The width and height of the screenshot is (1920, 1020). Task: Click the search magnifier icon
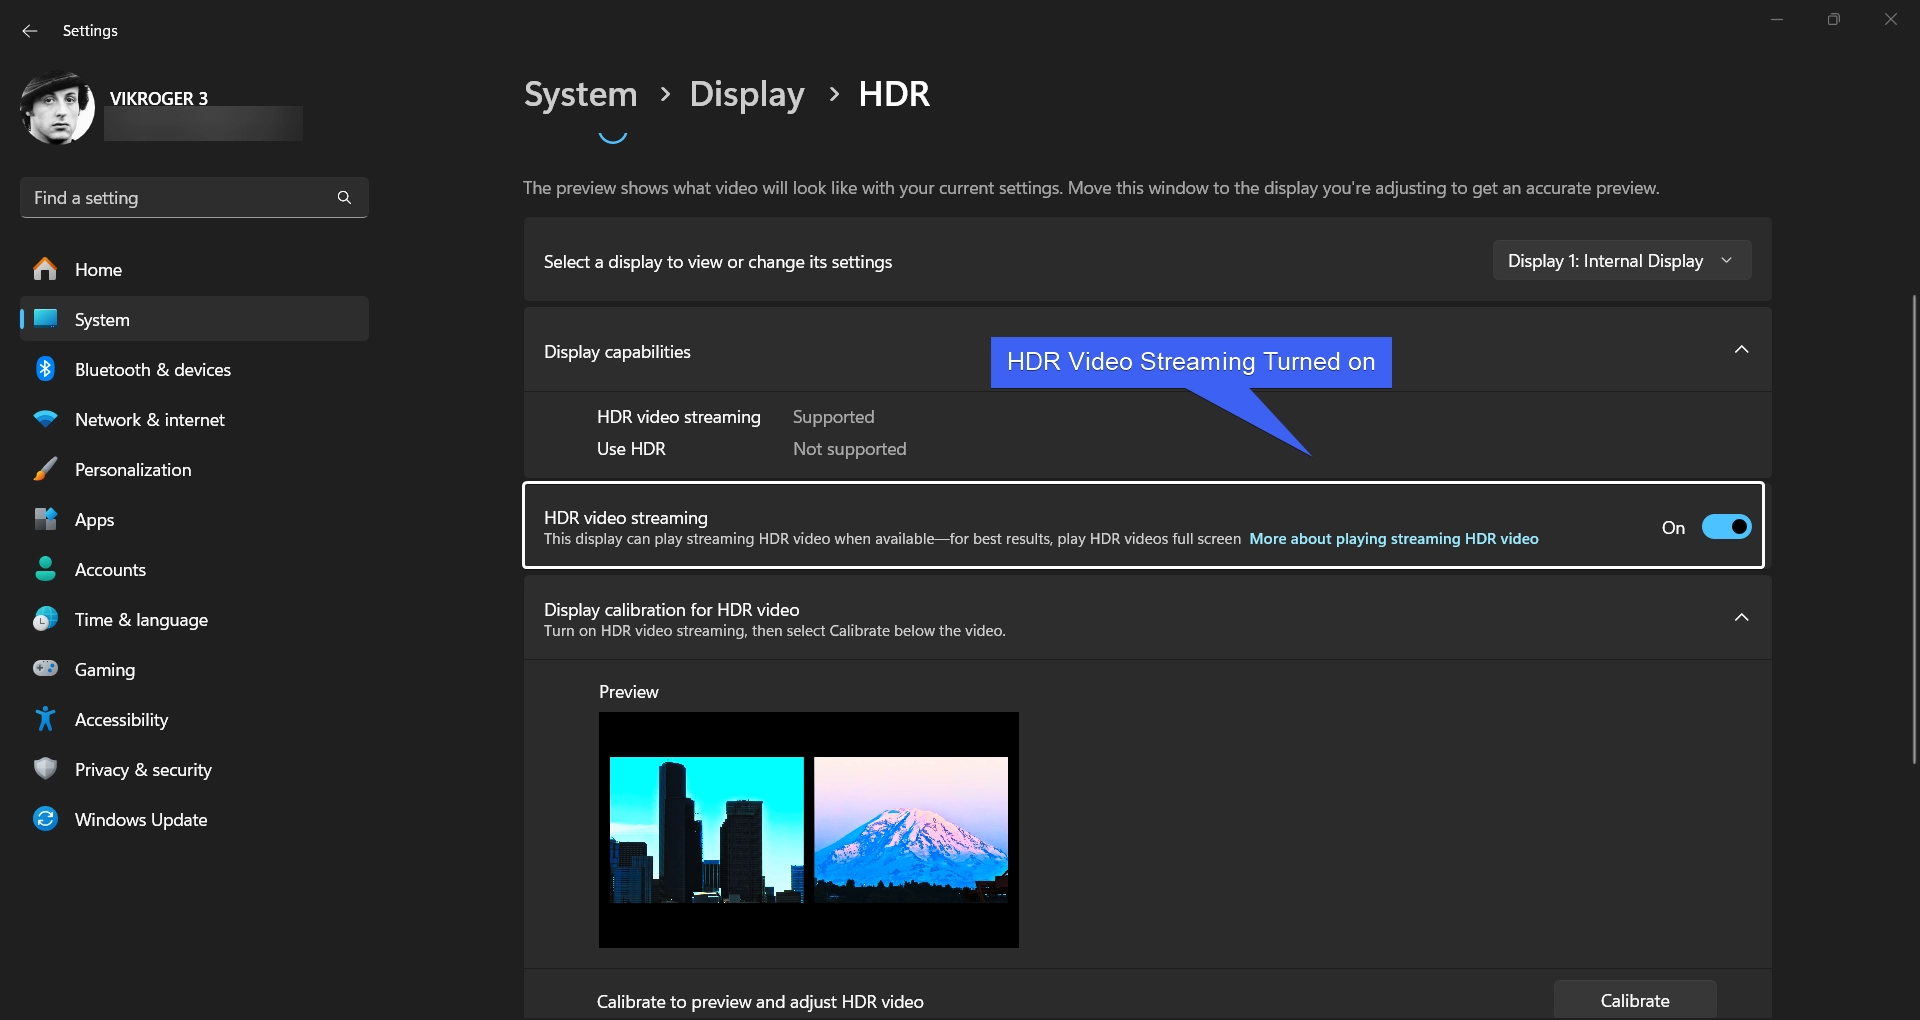tap(344, 198)
